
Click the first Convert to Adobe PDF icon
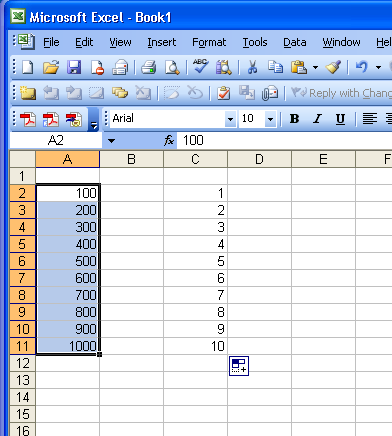(x=28, y=119)
